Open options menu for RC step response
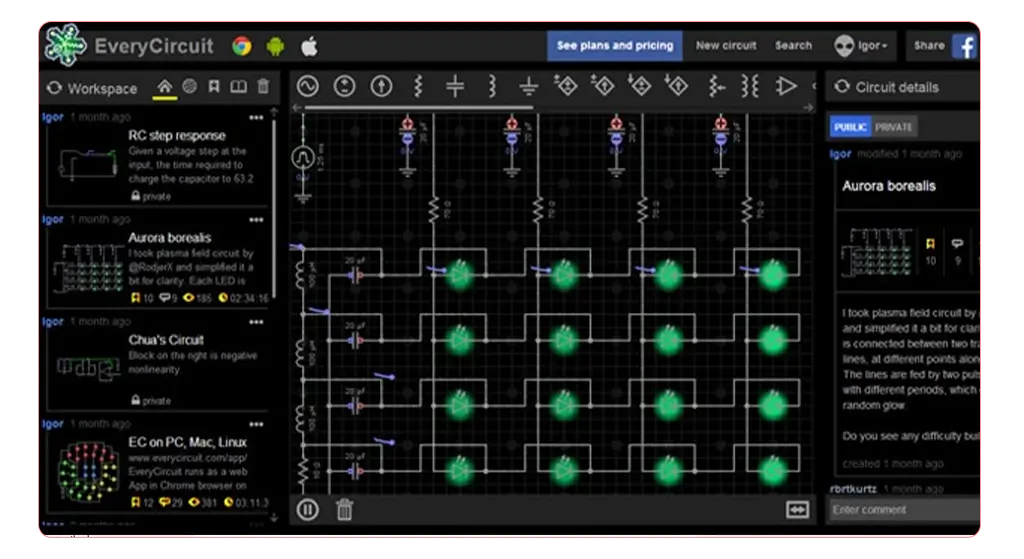Image resolution: width=1024 pixels, height=559 pixels. click(x=256, y=118)
